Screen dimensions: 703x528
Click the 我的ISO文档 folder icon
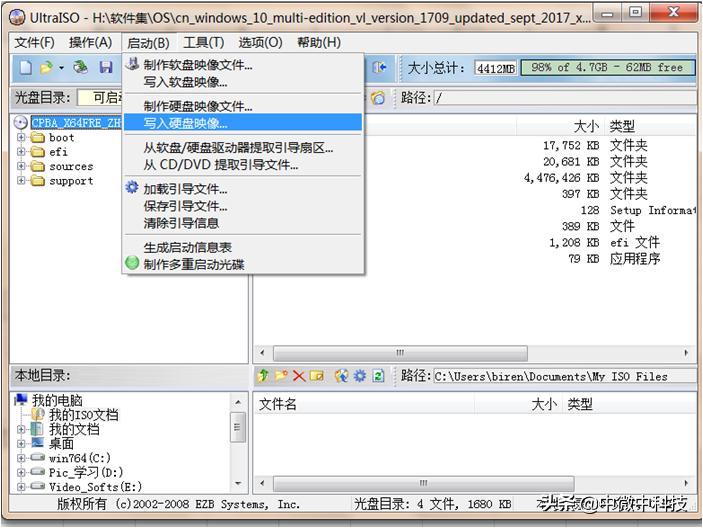point(38,414)
